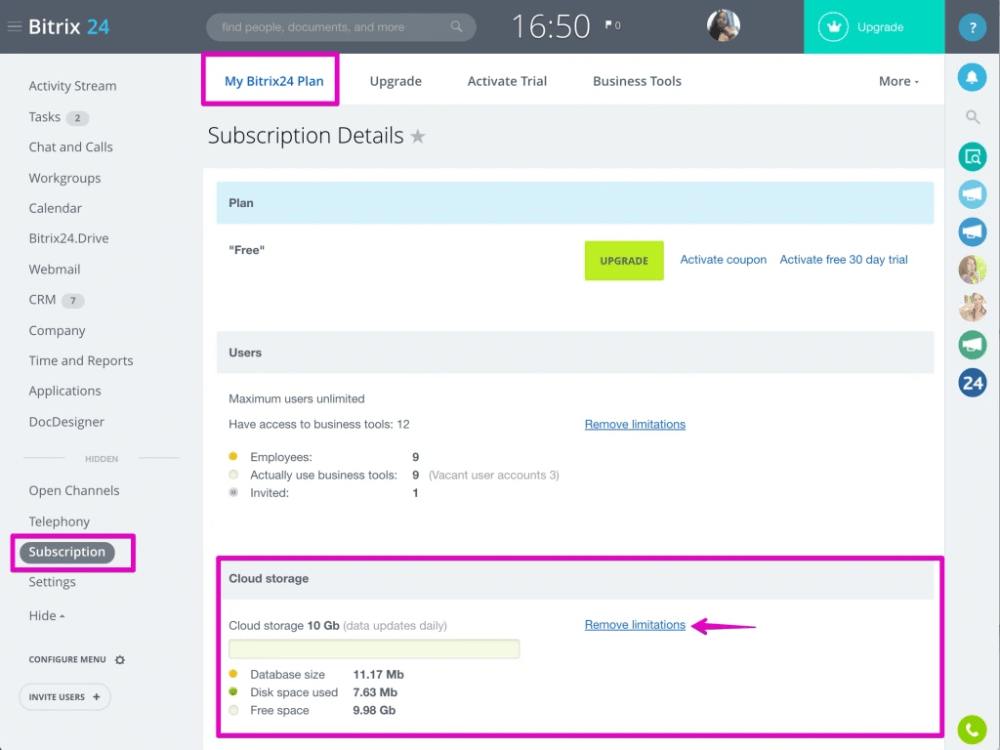
Task: Click the cloud storage usage bar
Action: (374, 648)
